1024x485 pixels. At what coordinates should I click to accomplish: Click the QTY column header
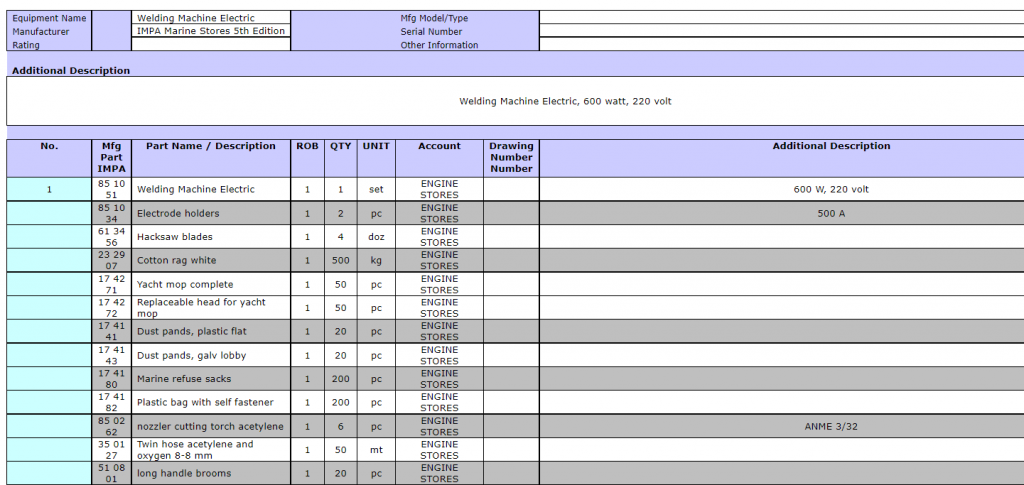[x=341, y=146]
